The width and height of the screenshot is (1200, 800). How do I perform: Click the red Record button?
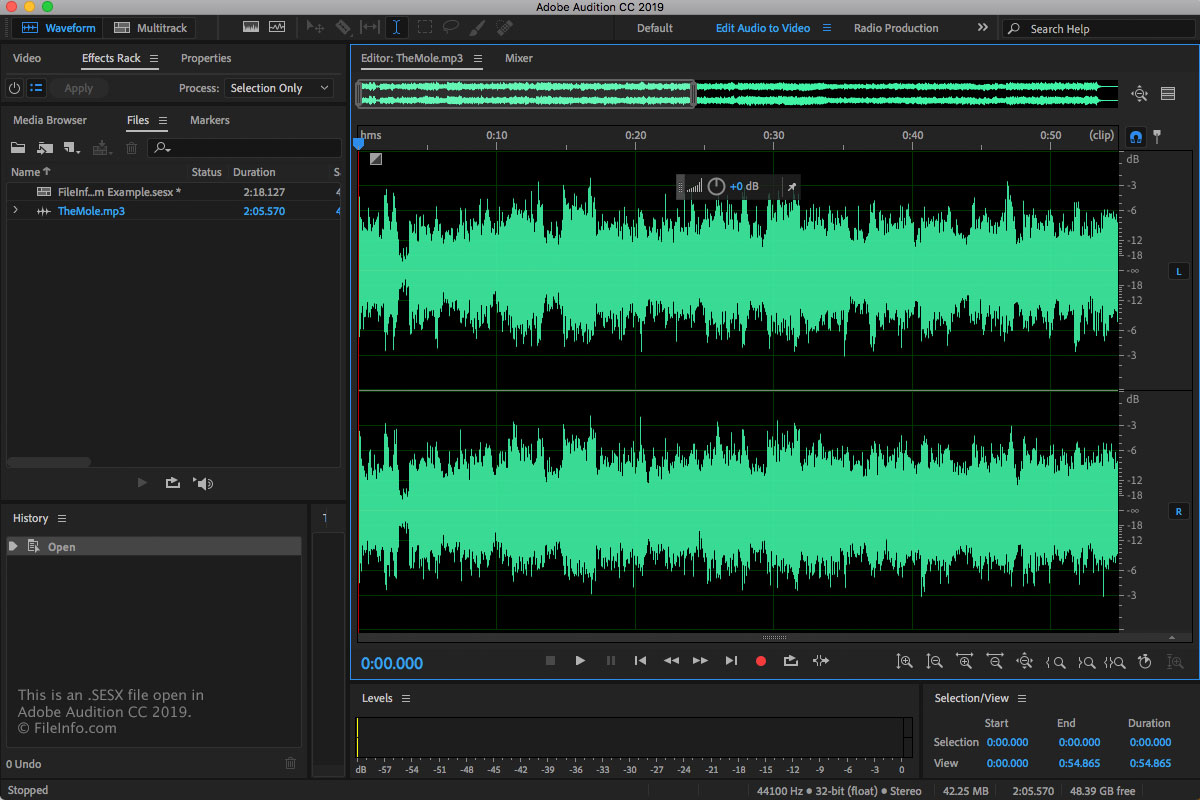point(761,661)
